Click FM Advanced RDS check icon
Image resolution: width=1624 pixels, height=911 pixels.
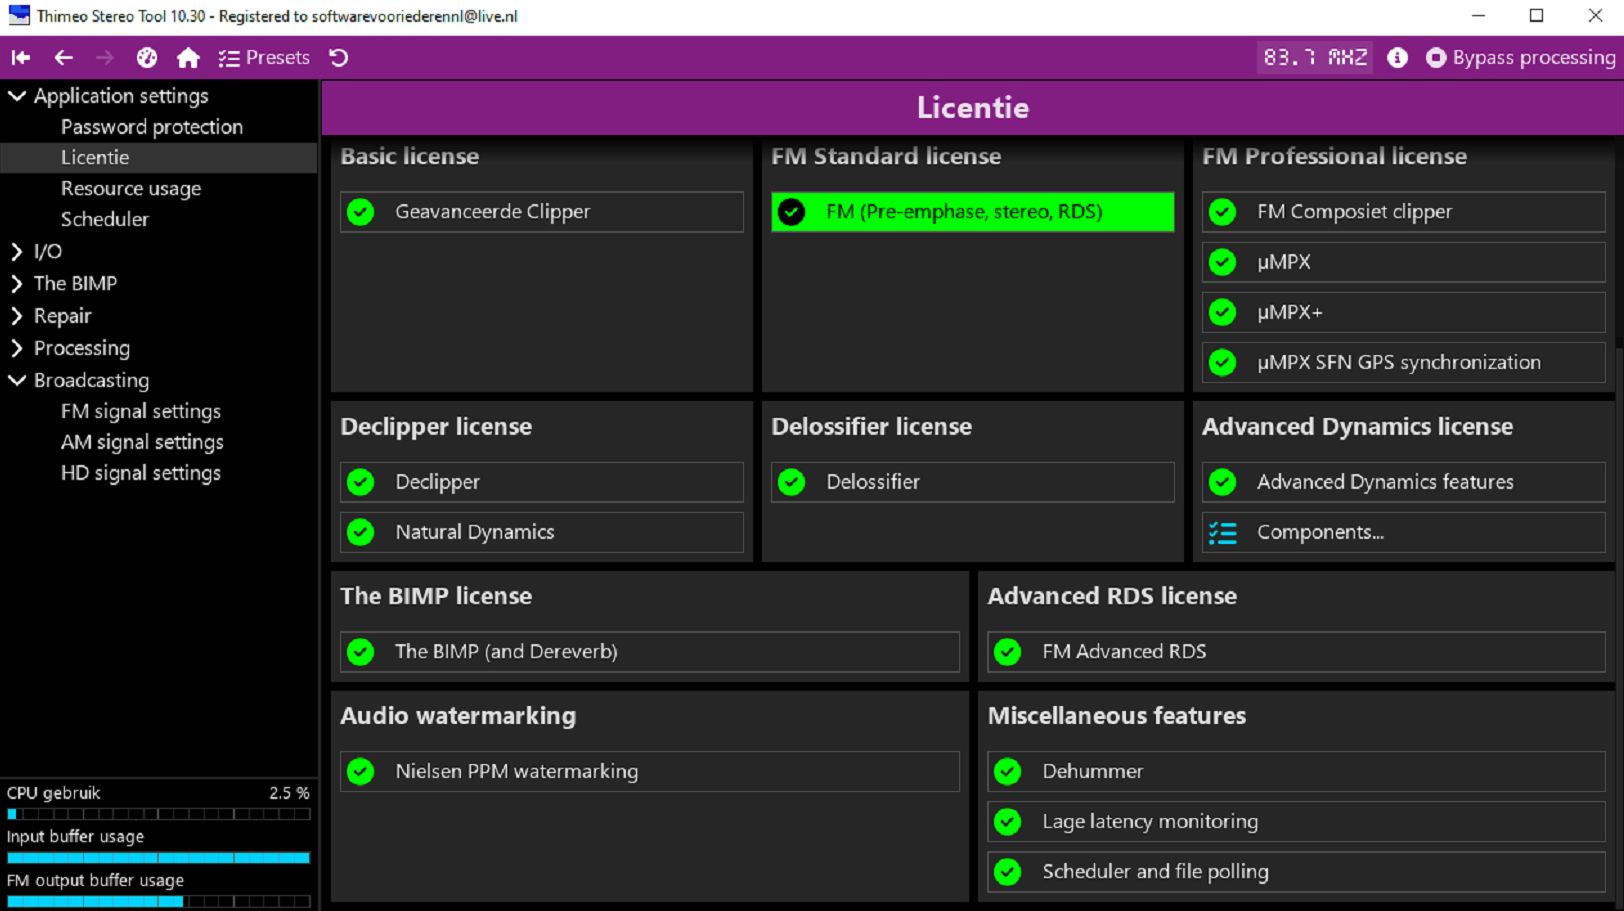(1008, 652)
